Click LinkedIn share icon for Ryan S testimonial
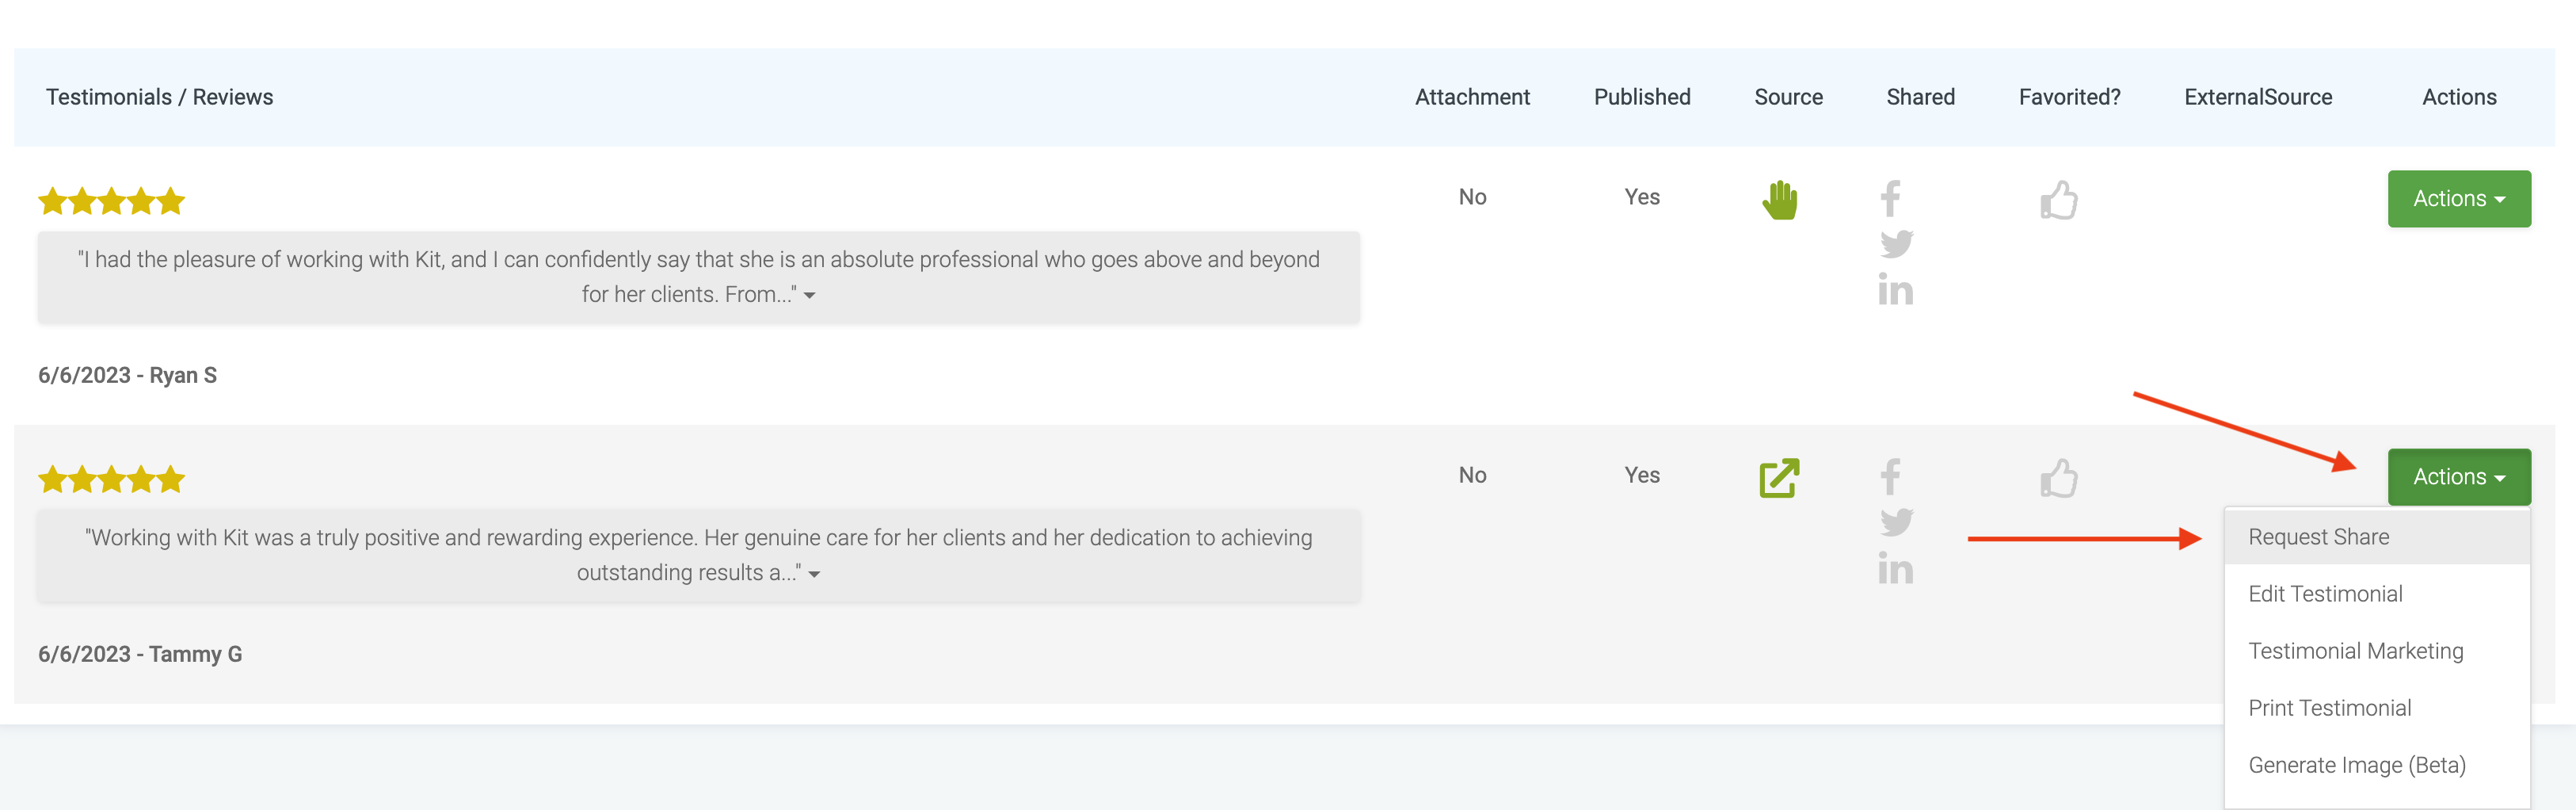This screenshot has width=2576, height=810. coord(1895,290)
